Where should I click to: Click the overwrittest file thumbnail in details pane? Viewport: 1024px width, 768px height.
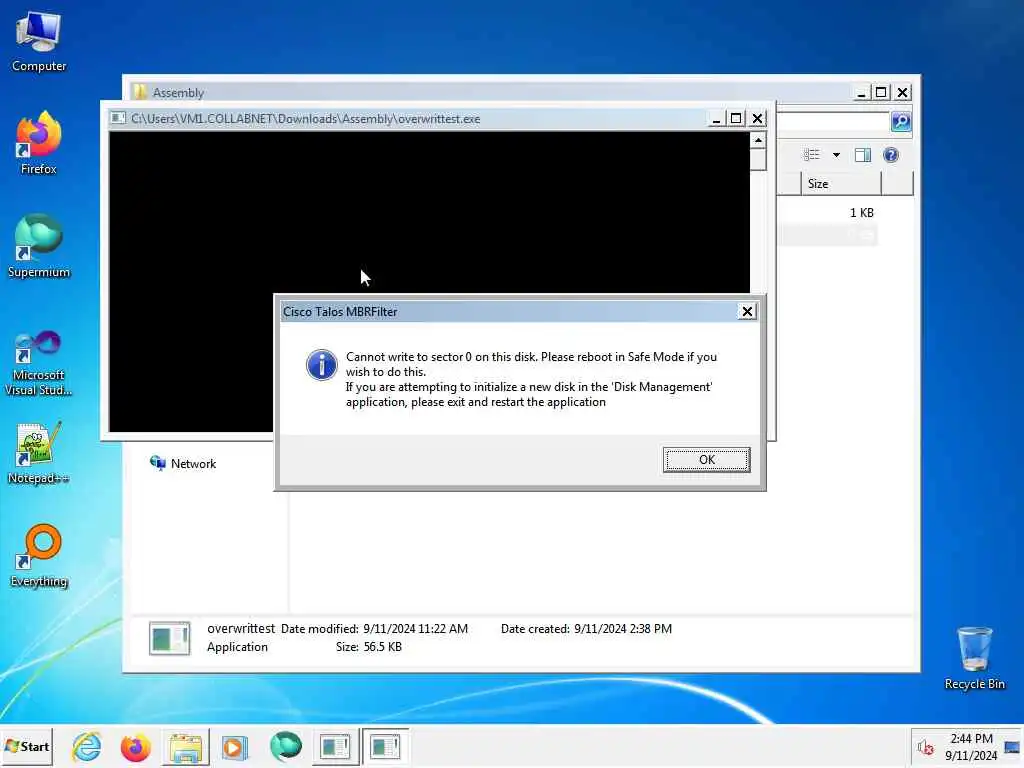click(170, 638)
